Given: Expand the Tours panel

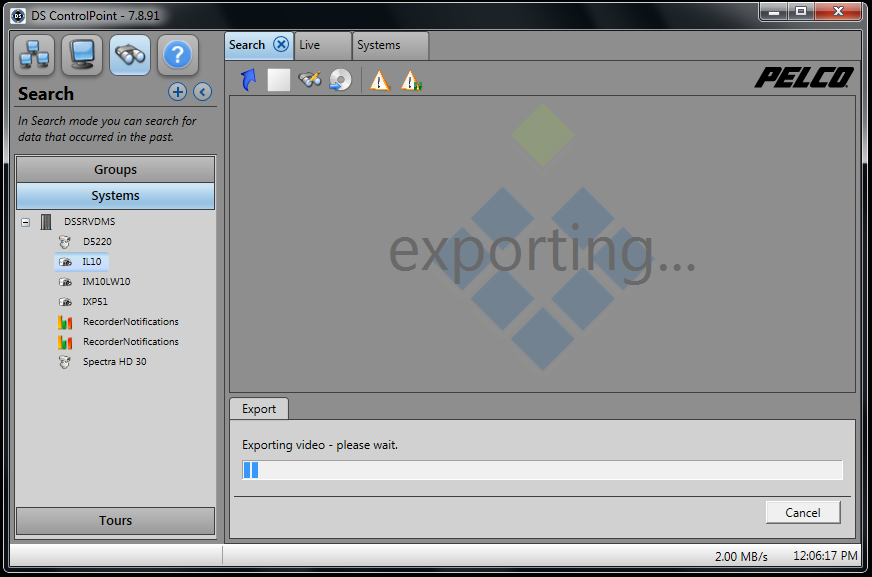Looking at the screenshot, I should click(115, 521).
